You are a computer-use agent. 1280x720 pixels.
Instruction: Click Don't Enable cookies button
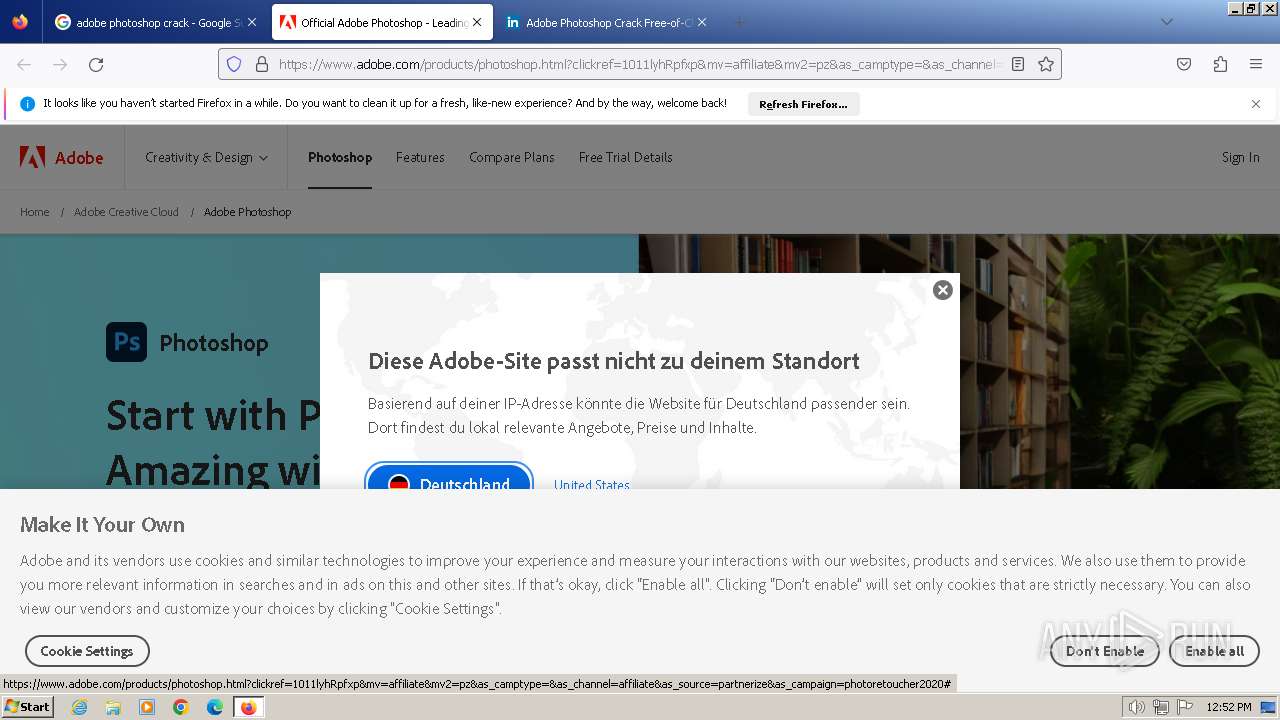(x=1104, y=651)
